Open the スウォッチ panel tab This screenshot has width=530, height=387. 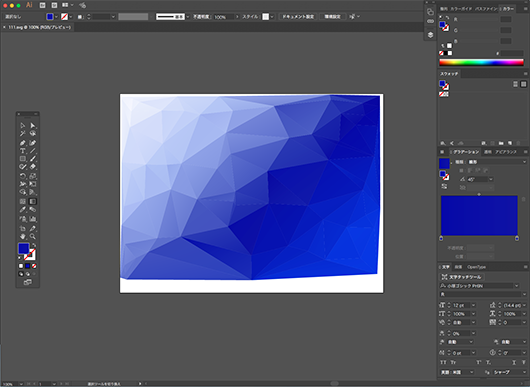click(x=449, y=74)
